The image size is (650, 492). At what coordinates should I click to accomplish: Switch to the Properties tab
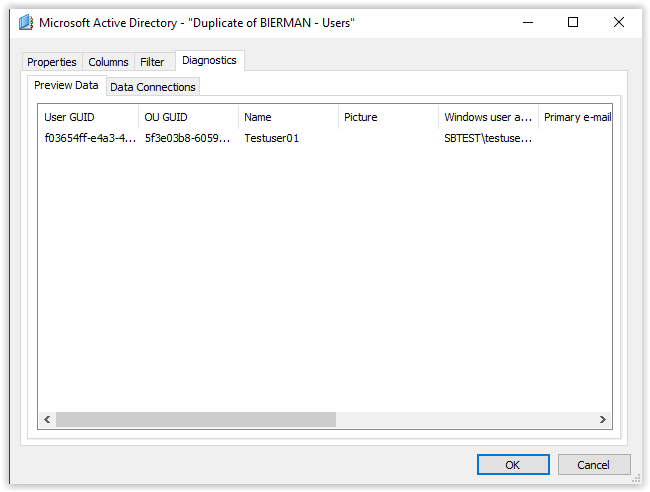[52, 62]
